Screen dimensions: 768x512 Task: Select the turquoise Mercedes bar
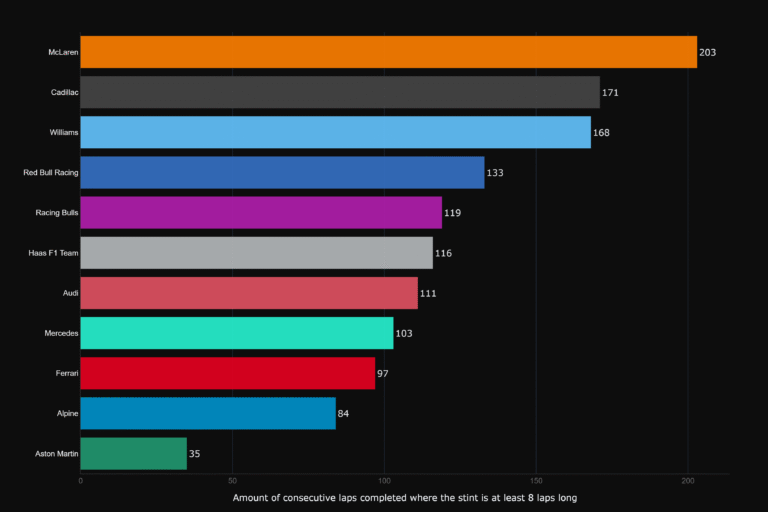pos(237,333)
